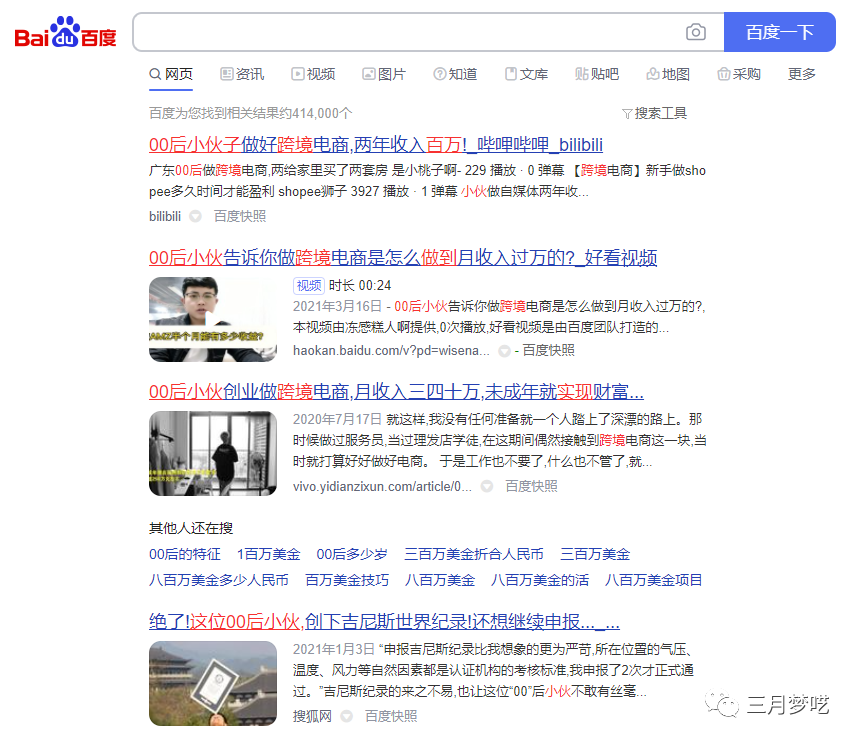The image size is (857, 742).
Task: Search related term 三百万美金折合人民币
Action: [474, 555]
